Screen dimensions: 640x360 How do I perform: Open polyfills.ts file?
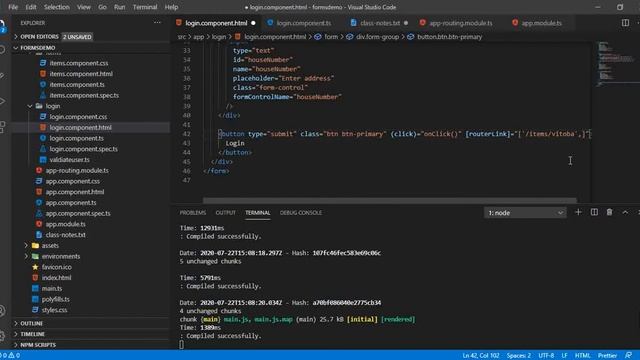56,299
